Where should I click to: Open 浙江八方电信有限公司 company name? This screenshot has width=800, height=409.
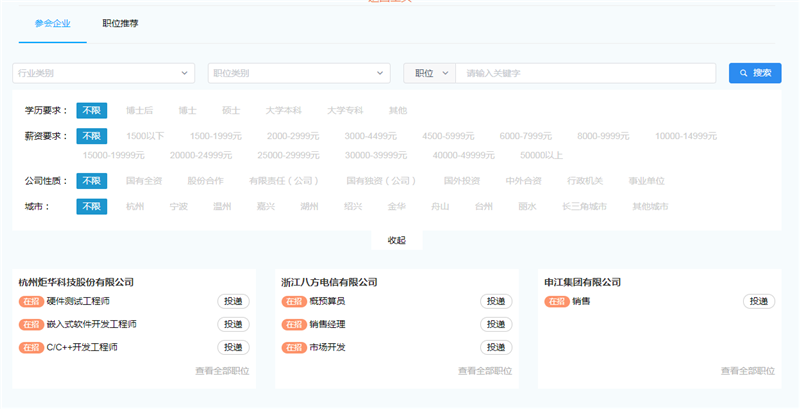pyautogui.click(x=329, y=282)
